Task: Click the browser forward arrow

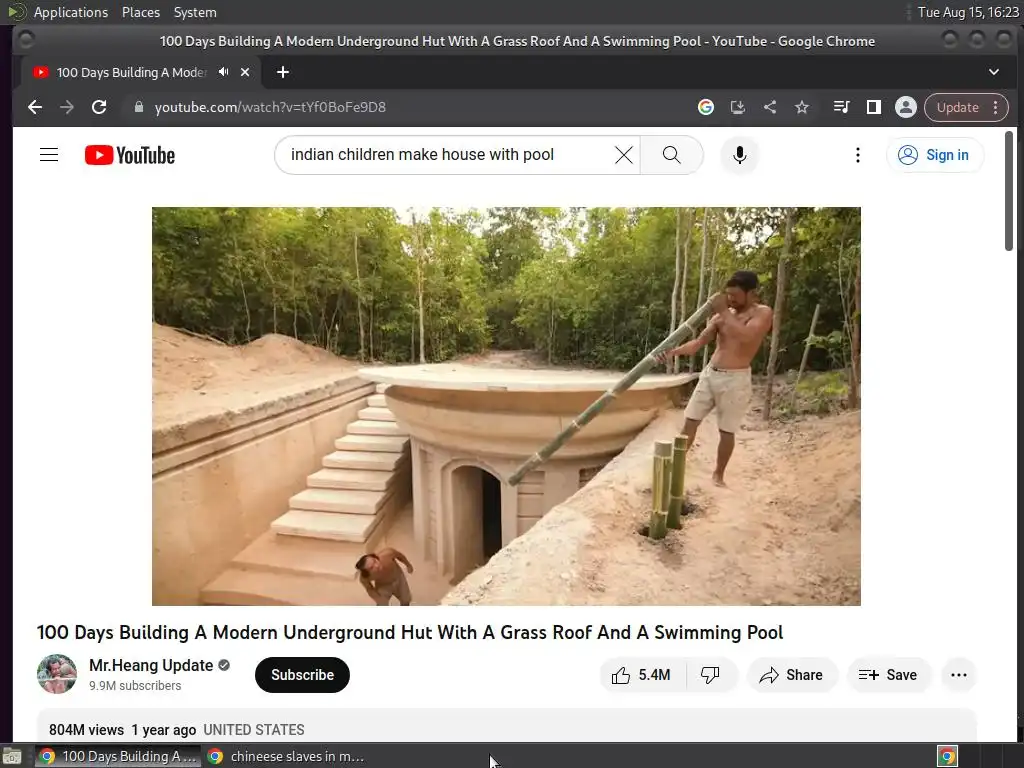Action: (67, 107)
